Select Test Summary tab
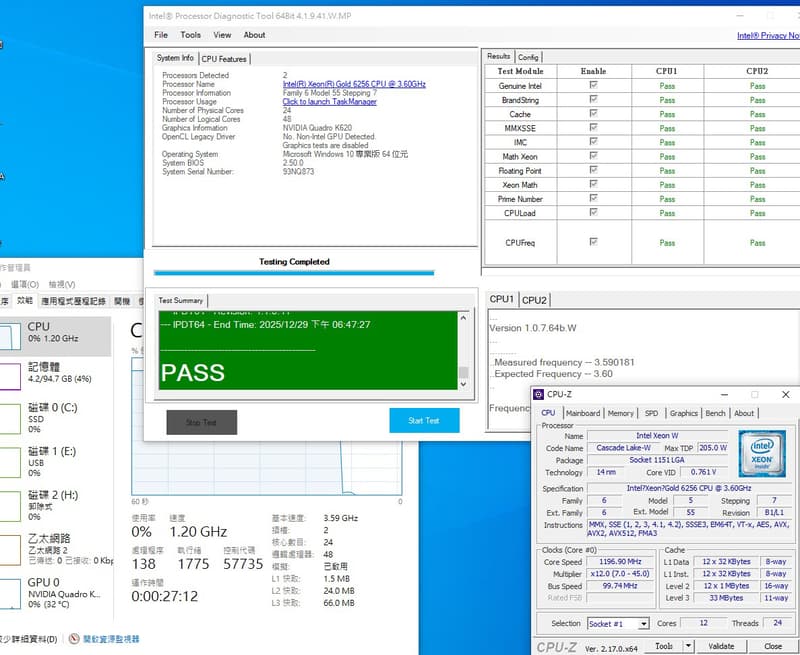This screenshot has height=655, width=800. [x=181, y=300]
